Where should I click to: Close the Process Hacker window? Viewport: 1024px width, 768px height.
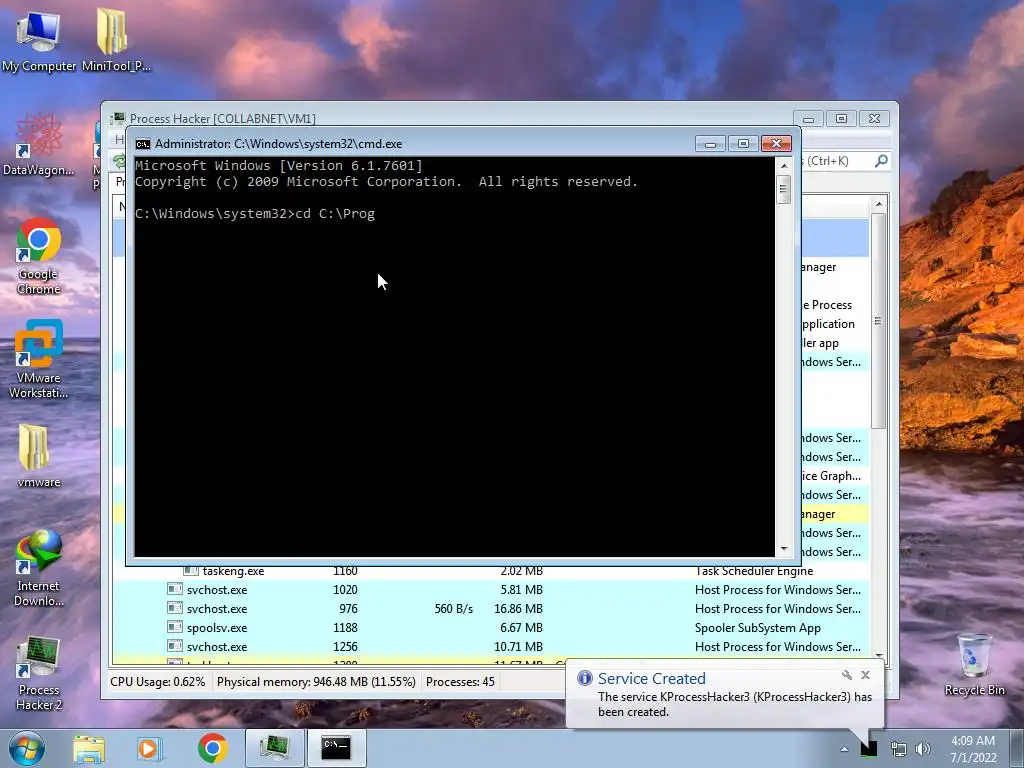[874, 119]
